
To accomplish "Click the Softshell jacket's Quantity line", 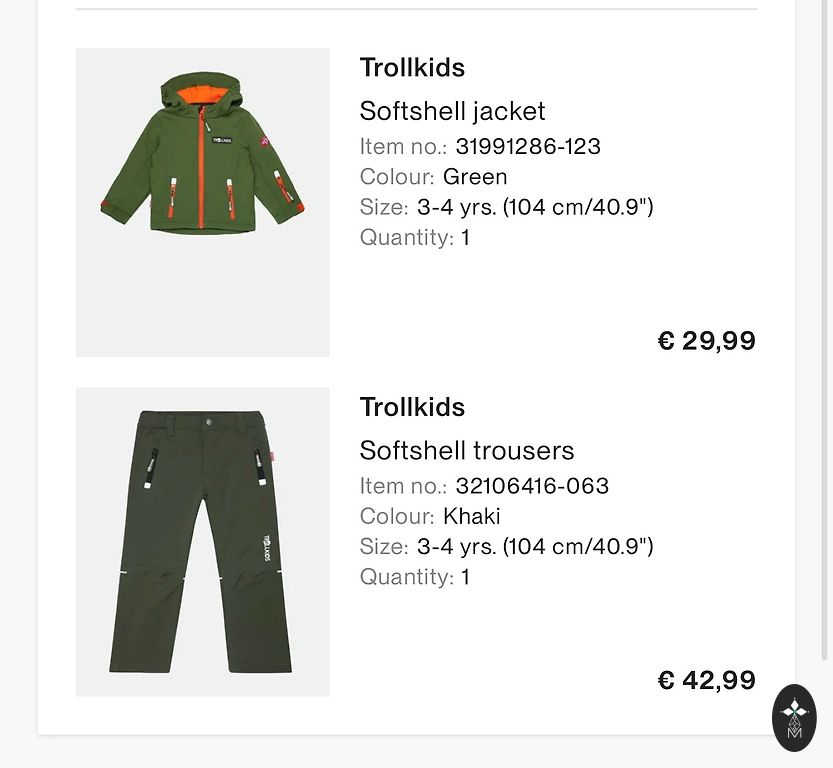I will pos(414,237).
